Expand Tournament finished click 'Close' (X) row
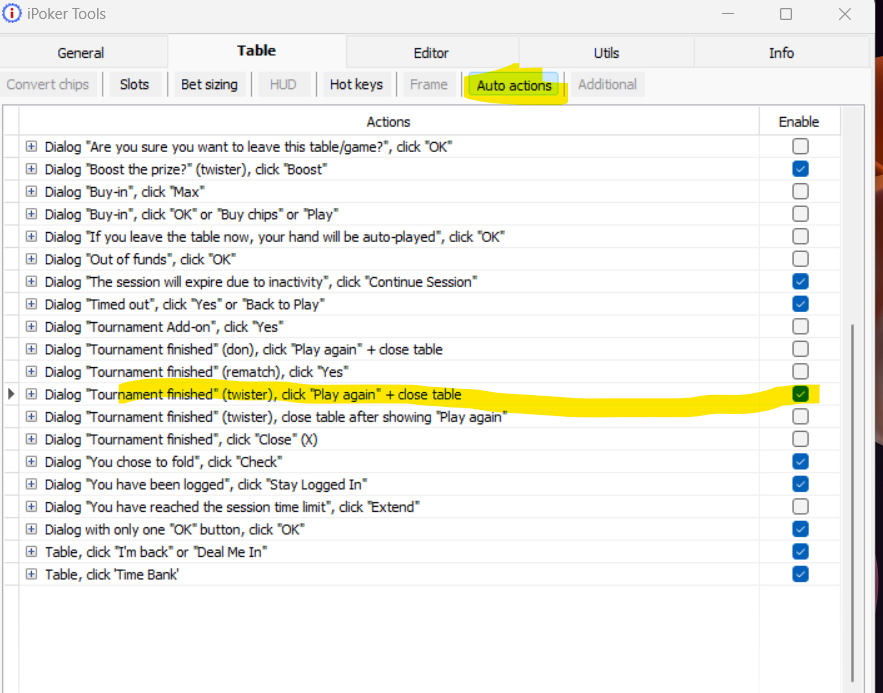883x693 pixels. click(x=32, y=439)
